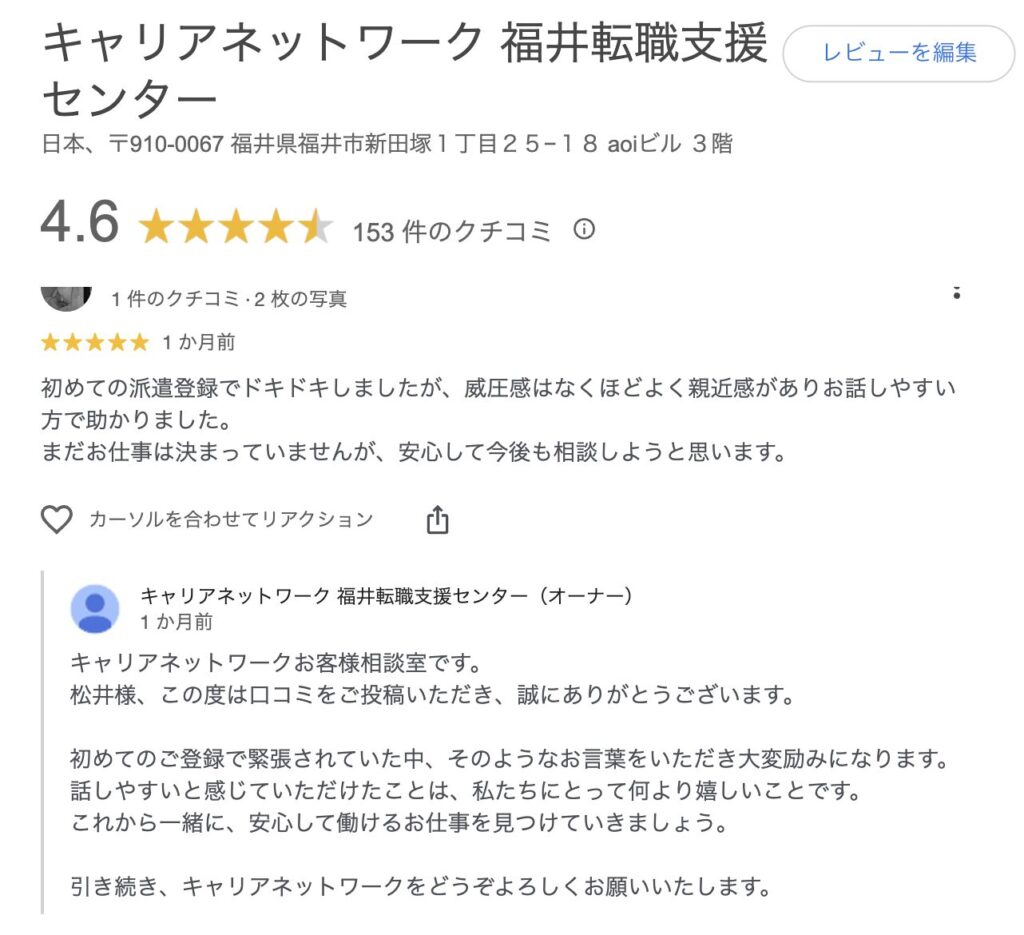Click the owner reply's 1 か月前 timestamp
The width and height of the screenshot is (1024, 935).
(x=176, y=622)
